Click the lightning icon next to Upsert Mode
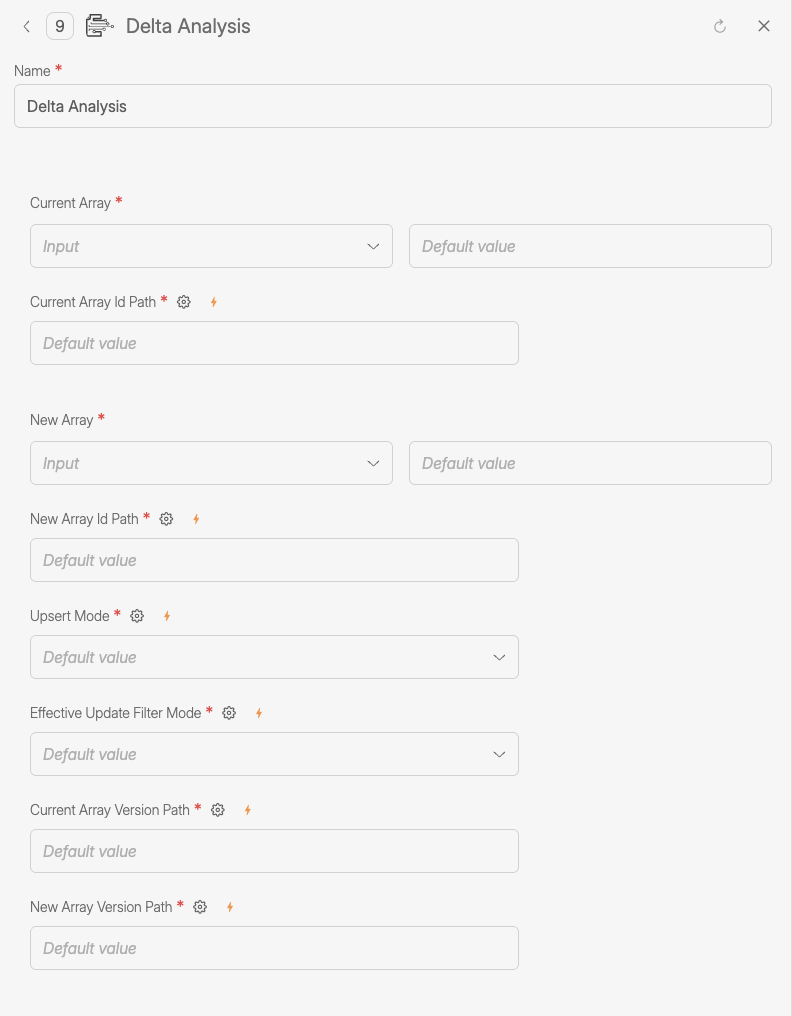792x1016 pixels. click(x=166, y=615)
